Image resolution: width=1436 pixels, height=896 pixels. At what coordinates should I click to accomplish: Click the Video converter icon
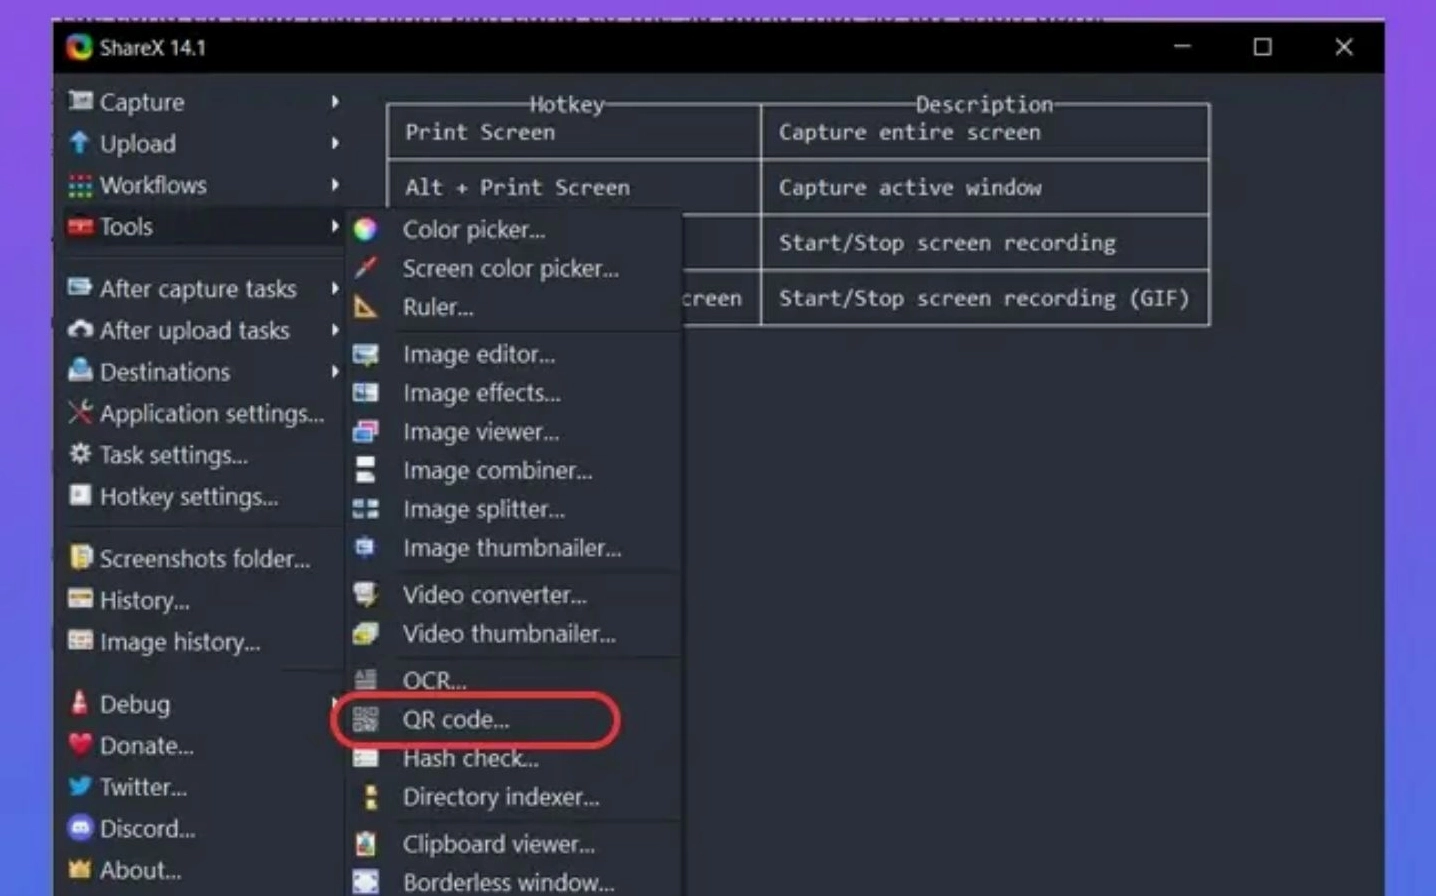(366, 595)
